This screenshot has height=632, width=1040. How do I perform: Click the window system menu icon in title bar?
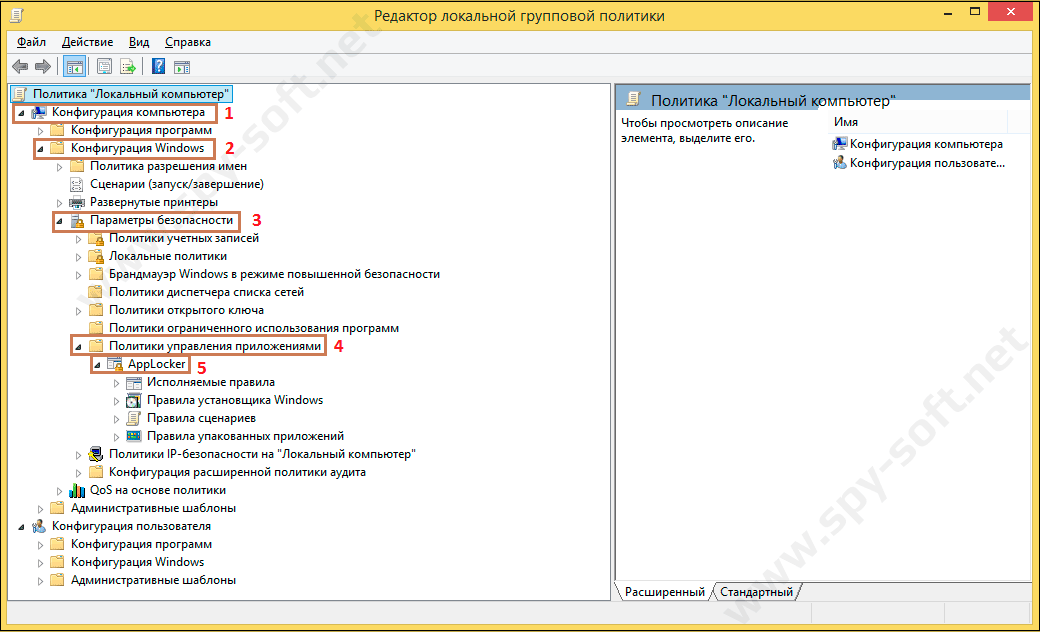[x=17, y=15]
